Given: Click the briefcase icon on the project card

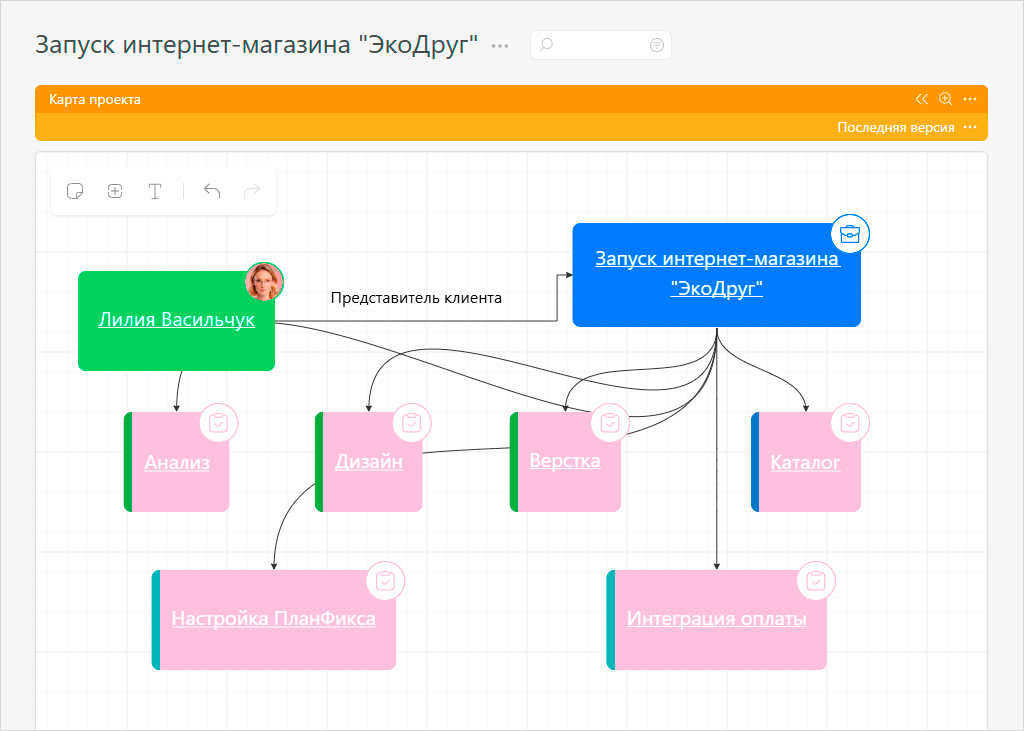Looking at the screenshot, I should (850, 234).
